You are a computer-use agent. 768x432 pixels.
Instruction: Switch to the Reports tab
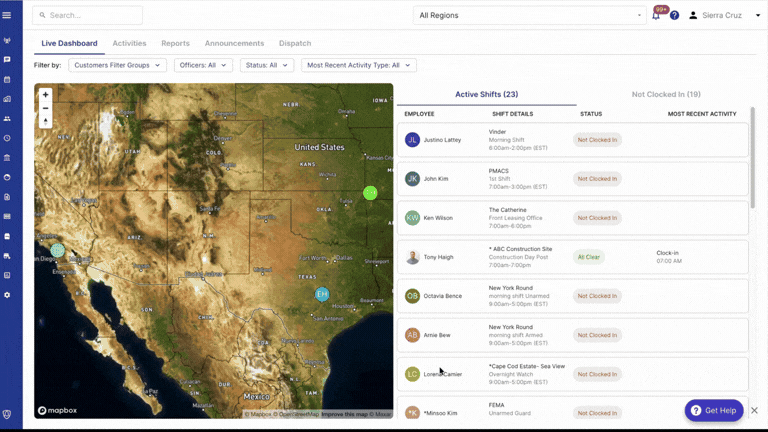tap(175, 43)
